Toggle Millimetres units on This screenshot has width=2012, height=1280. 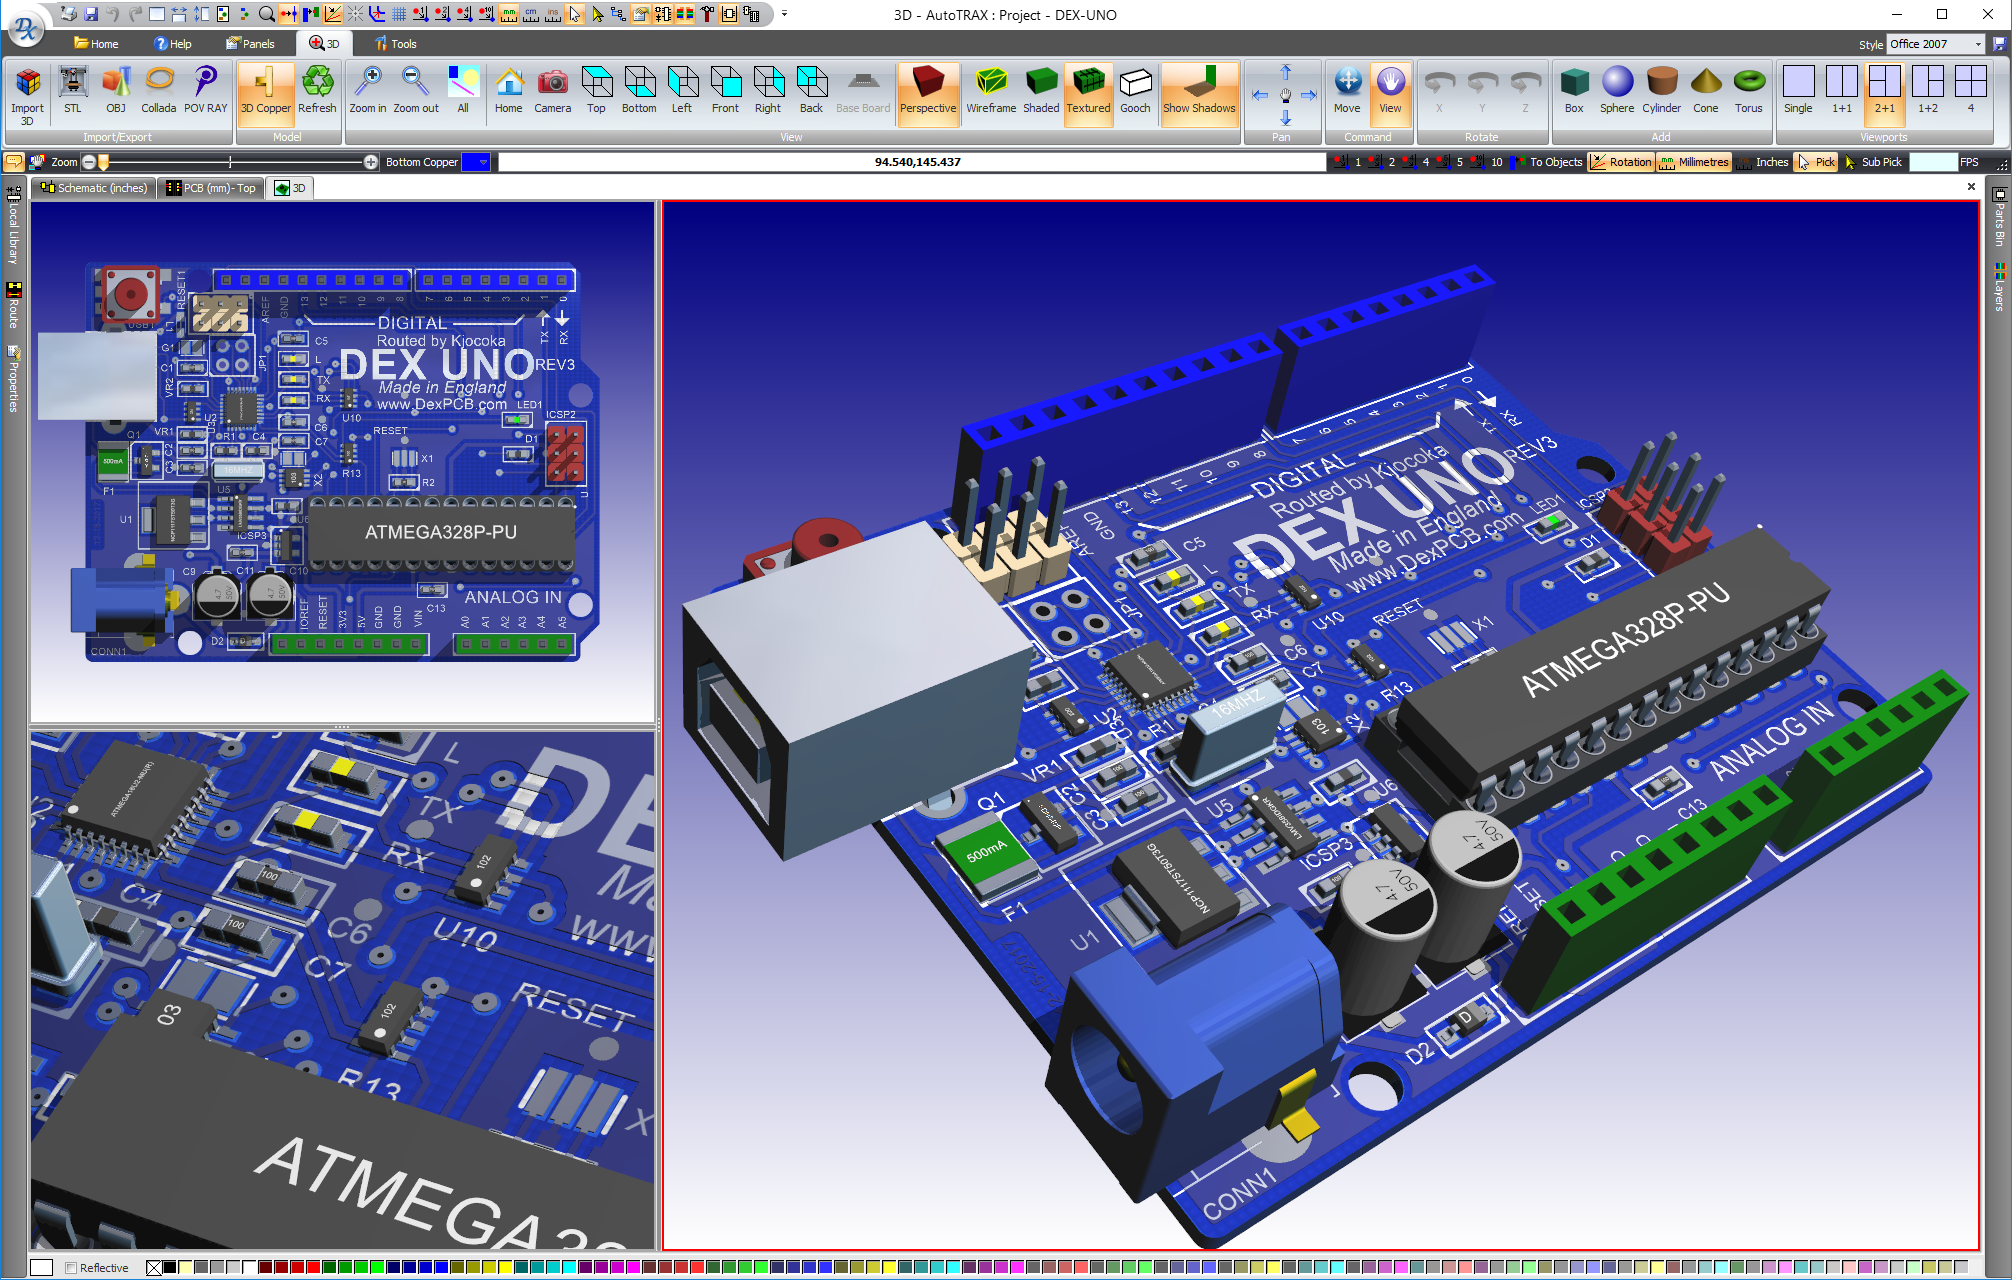[1694, 161]
